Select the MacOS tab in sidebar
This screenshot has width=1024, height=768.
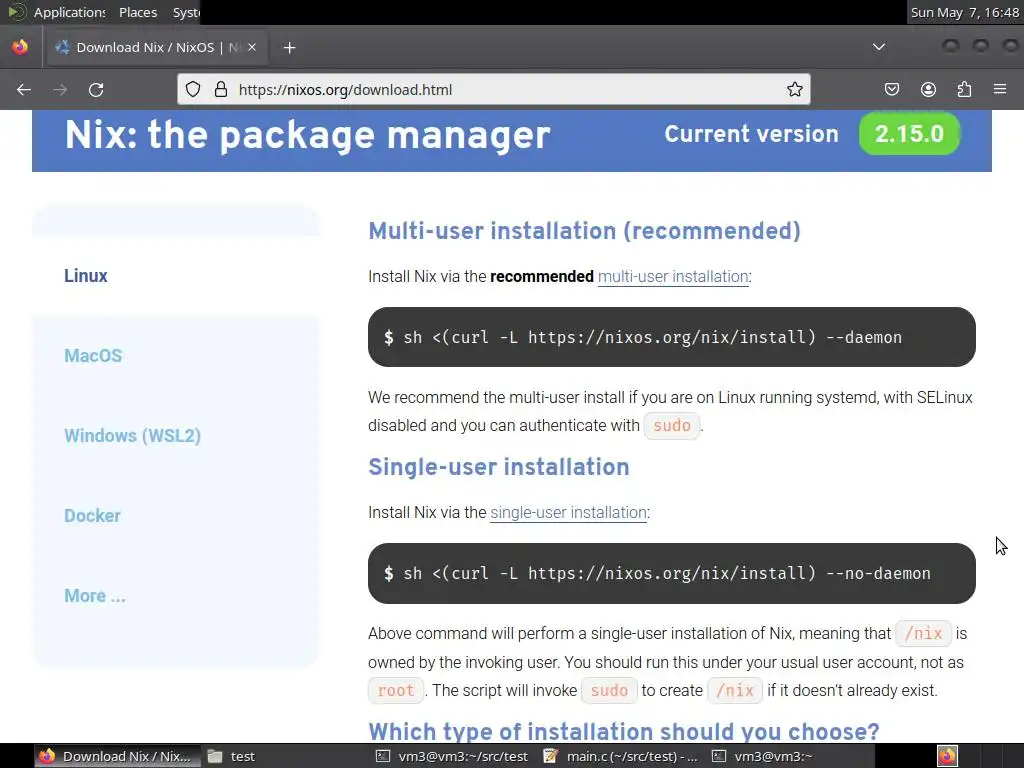(x=93, y=356)
